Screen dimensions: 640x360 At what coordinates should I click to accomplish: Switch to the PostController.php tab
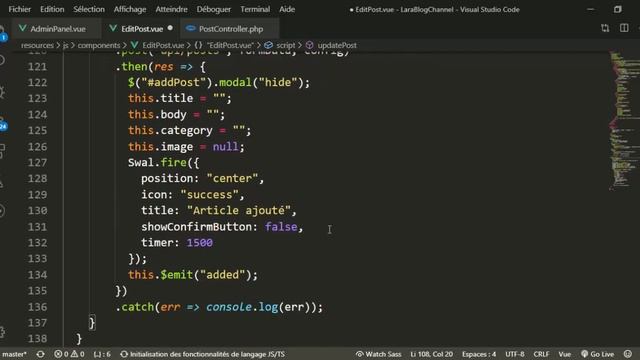(x=230, y=29)
